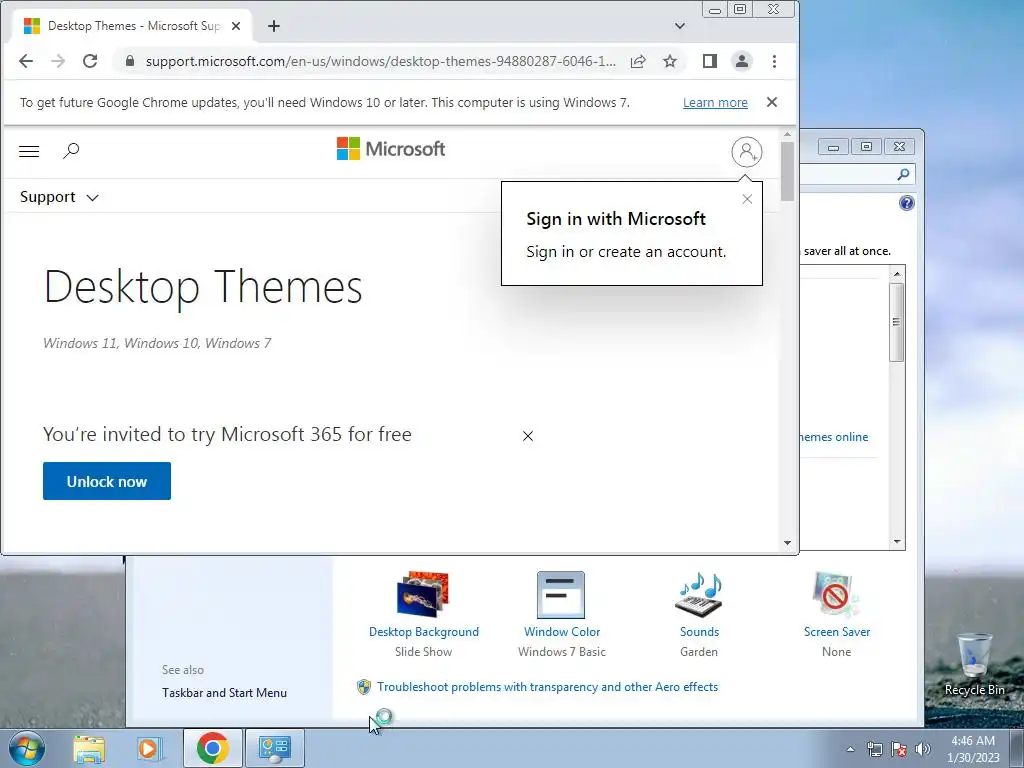Open Action Center flag icon

pyautogui.click(x=899, y=749)
